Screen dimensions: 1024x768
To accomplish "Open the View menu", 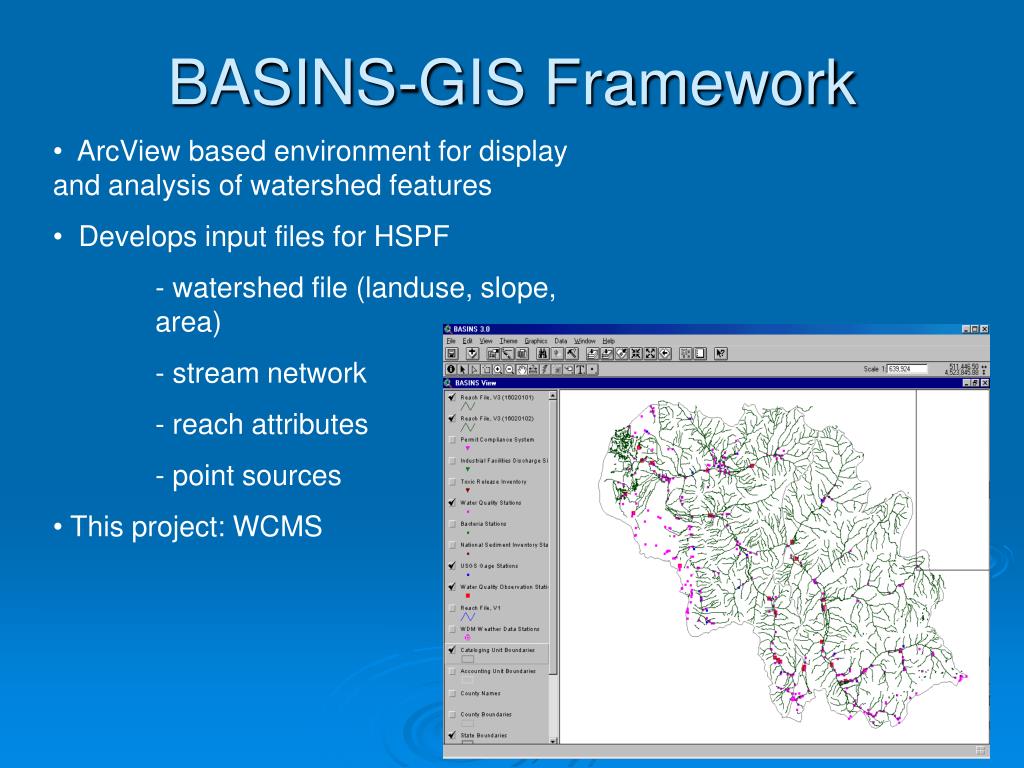I will [x=486, y=341].
